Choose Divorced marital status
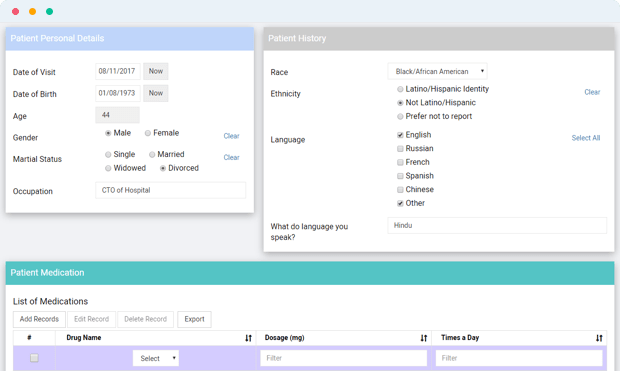Screen dimensions: 620x371 pyautogui.click(x=163, y=168)
